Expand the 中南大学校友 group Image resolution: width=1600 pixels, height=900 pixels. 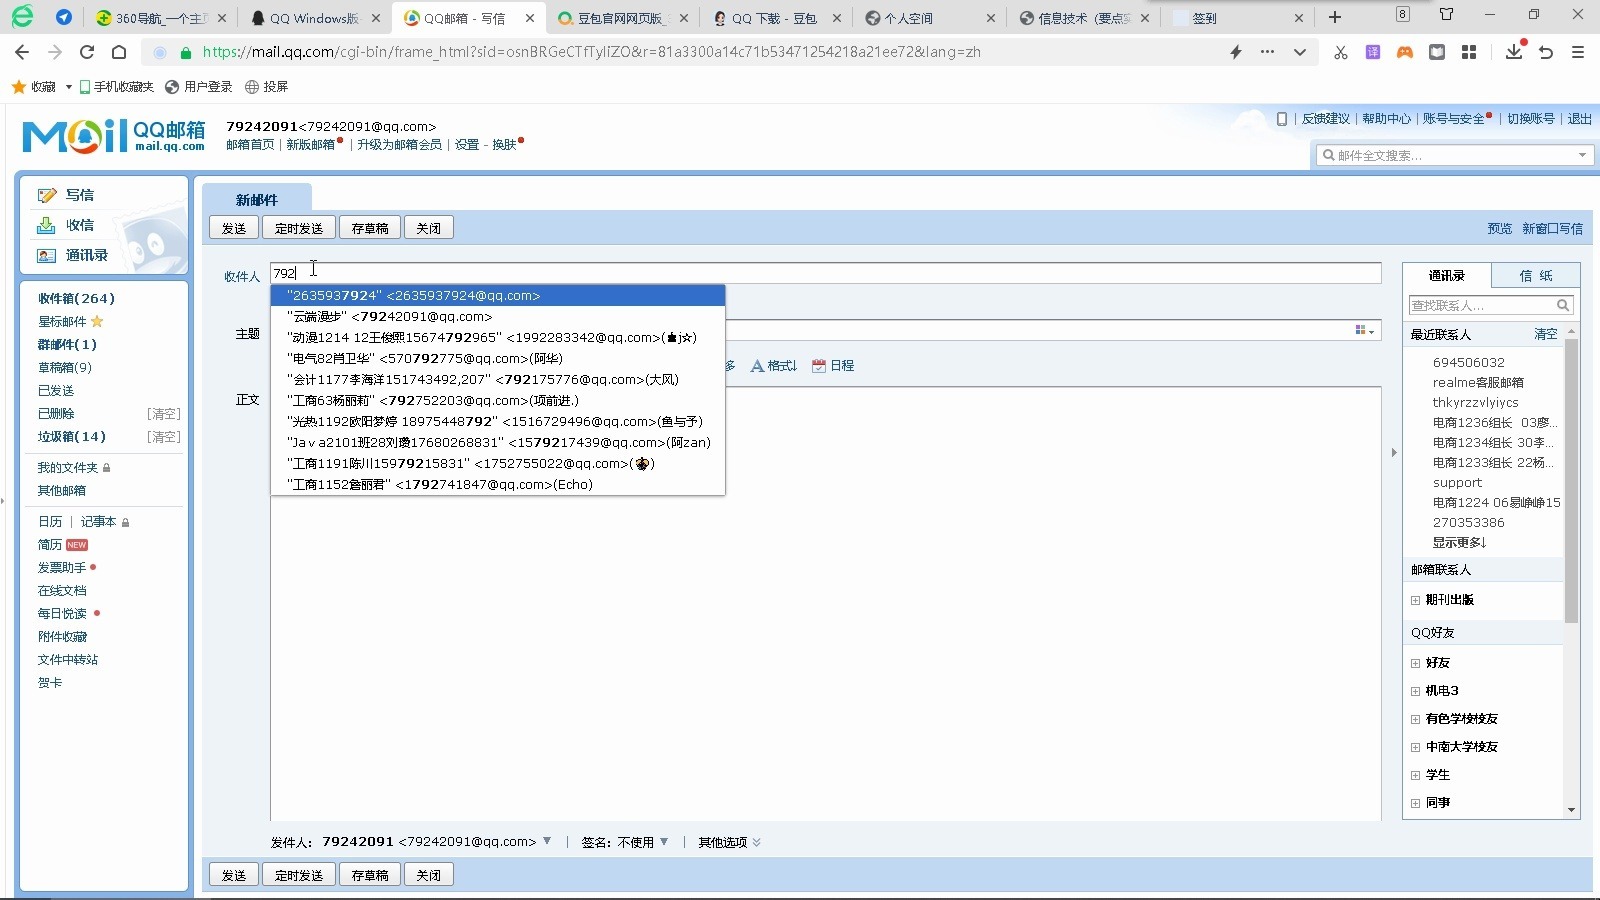click(x=1415, y=747)
